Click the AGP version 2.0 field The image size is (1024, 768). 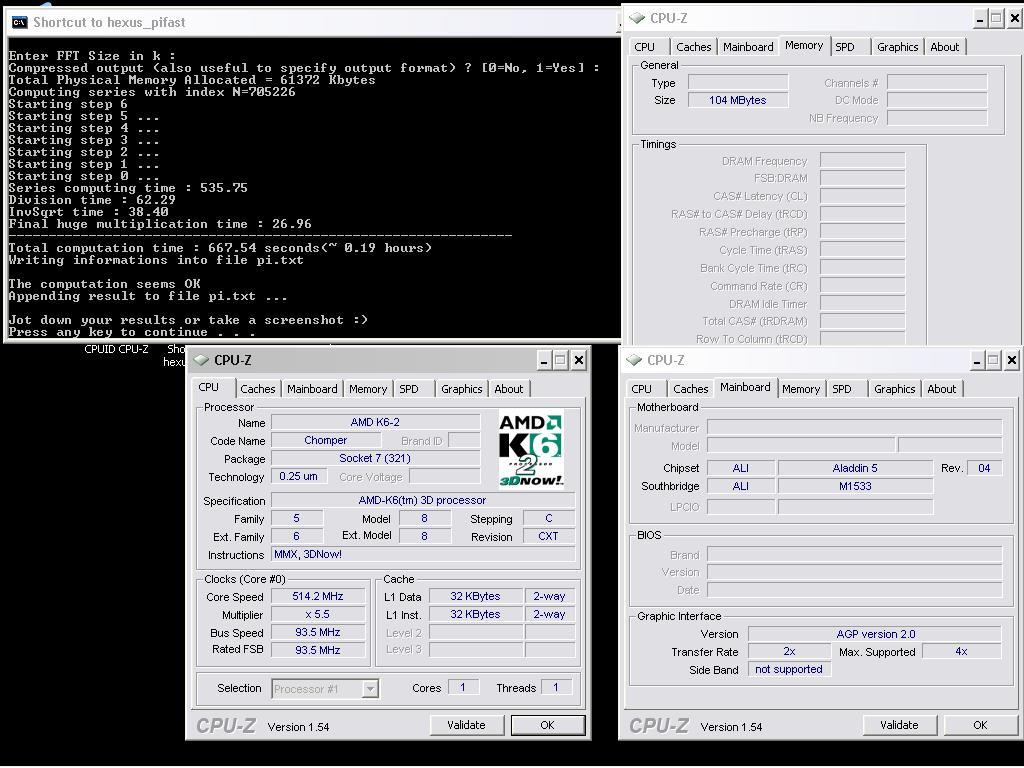pyautogui.click(x=875, y=634)
